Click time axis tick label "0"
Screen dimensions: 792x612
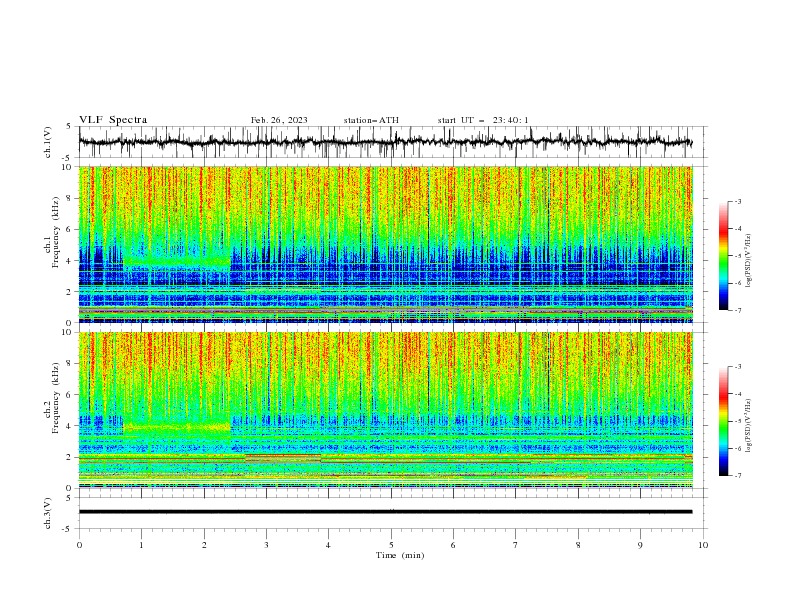point(79,545)
